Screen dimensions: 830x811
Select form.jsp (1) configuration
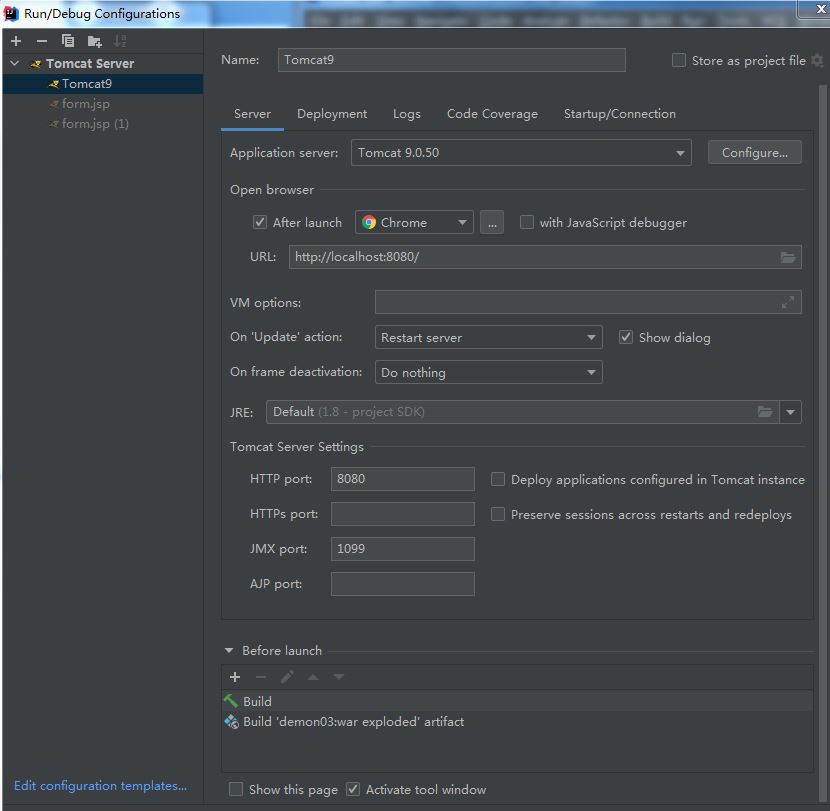pyautogui.click(x=103, y=124)
